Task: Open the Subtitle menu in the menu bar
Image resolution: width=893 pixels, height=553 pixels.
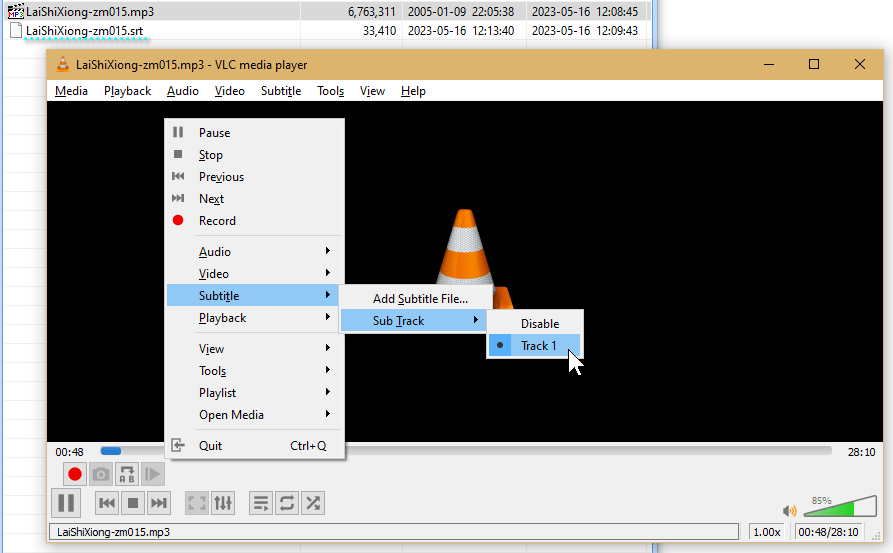Action: [x=281, y=91]
